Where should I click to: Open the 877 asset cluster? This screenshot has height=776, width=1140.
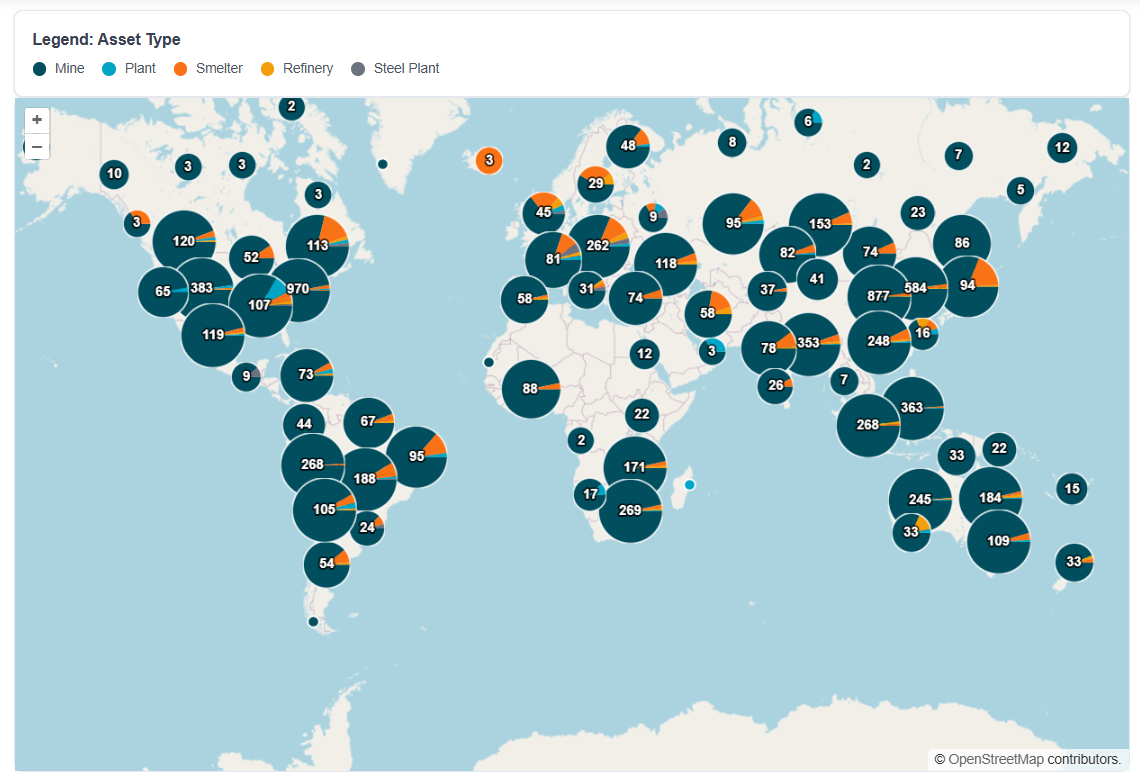point(878,296)
